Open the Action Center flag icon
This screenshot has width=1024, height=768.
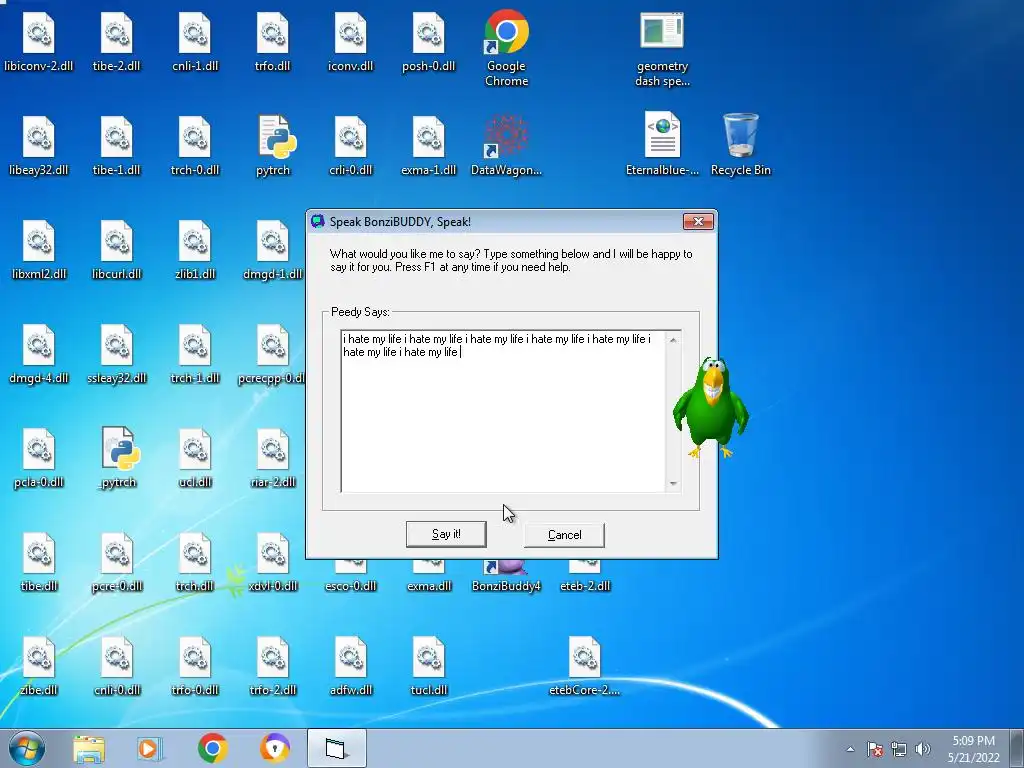[874, 749]
